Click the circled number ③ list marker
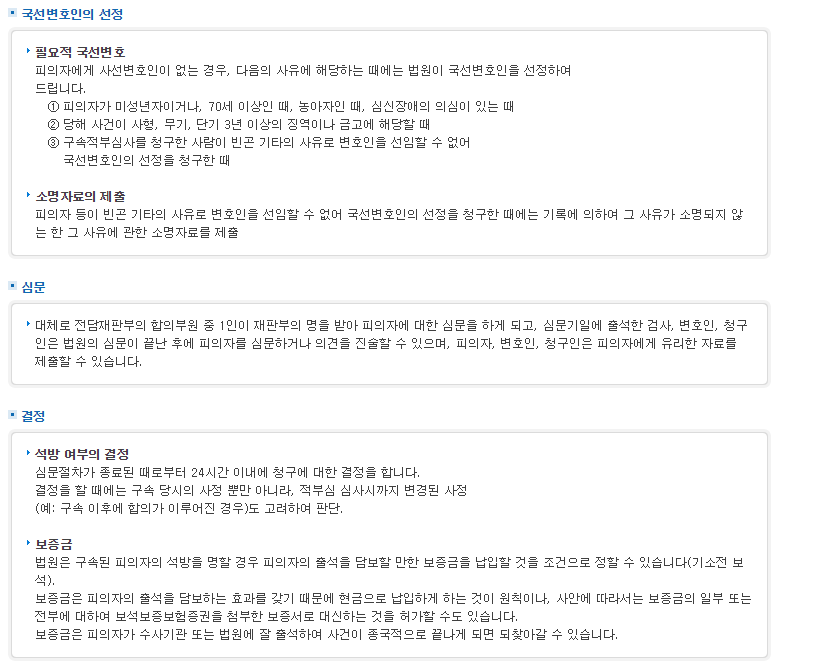This screenshot has height=672, width=815. point(53,142)
